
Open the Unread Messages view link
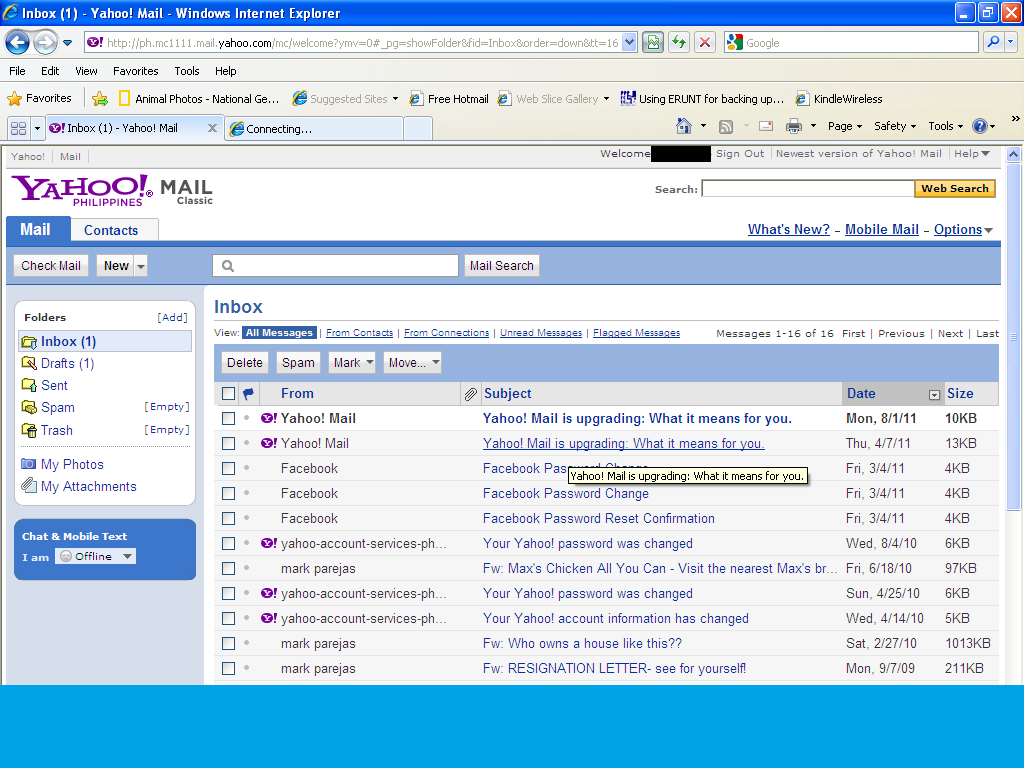coord(540,333)
